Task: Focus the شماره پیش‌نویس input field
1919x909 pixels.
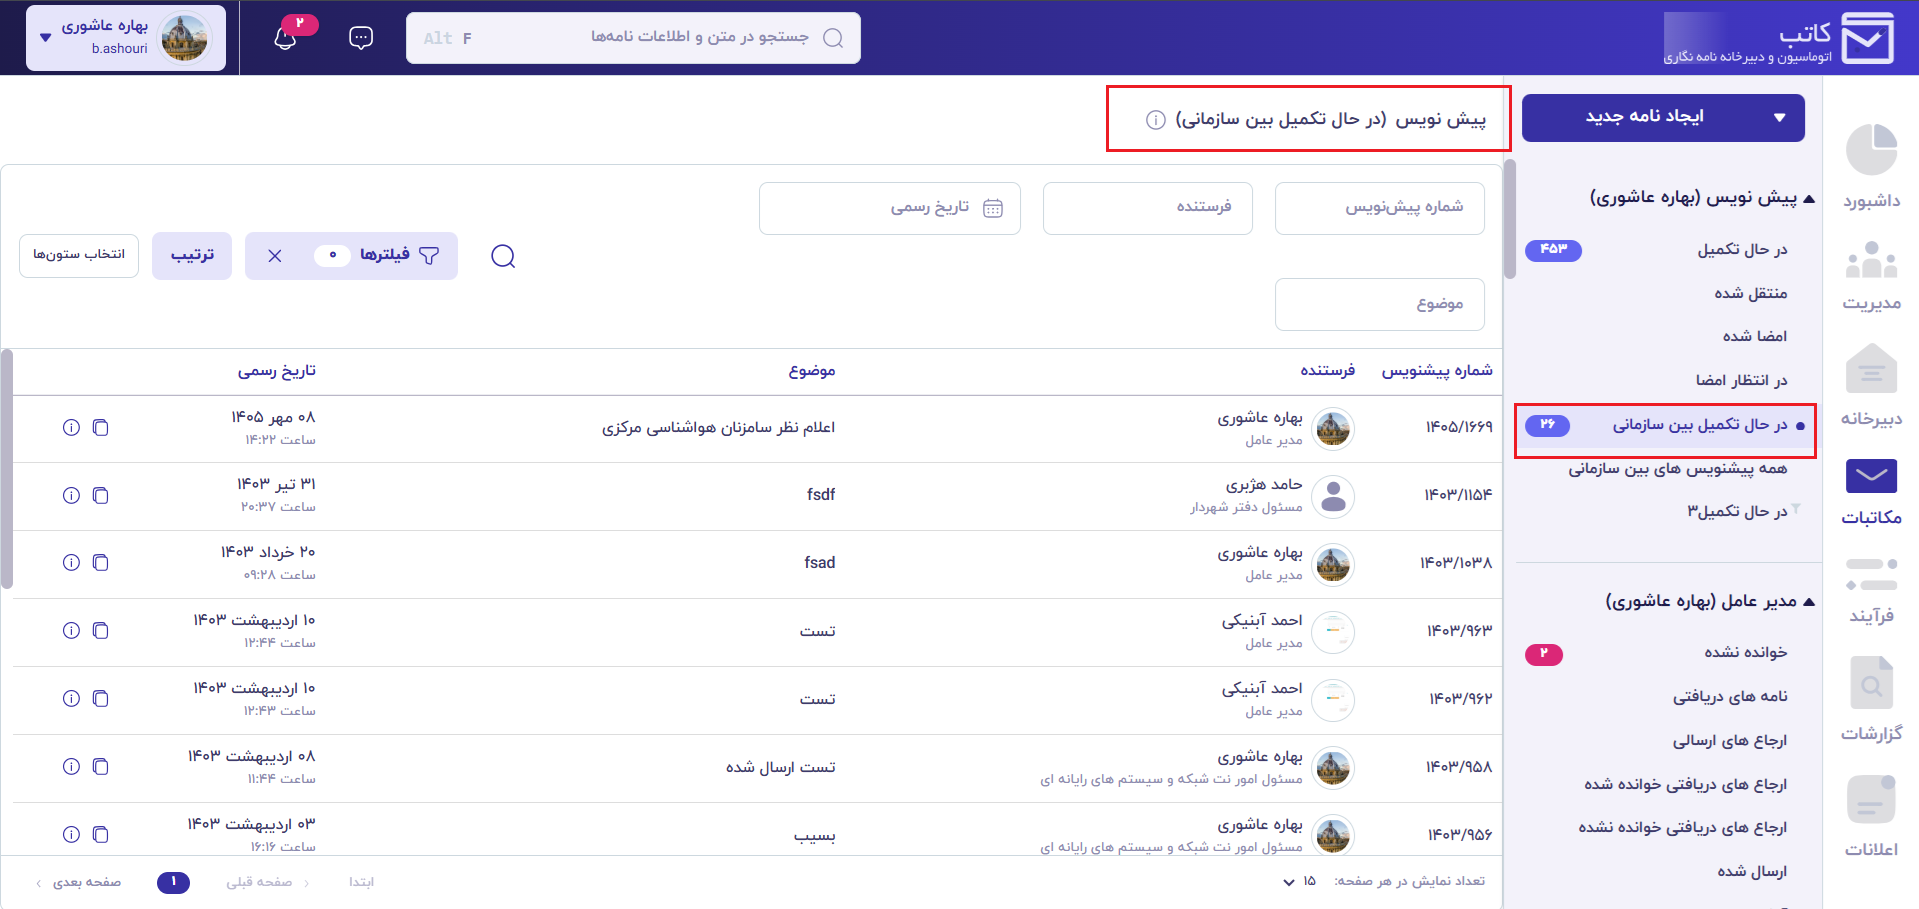Action: coord(1379,208)
